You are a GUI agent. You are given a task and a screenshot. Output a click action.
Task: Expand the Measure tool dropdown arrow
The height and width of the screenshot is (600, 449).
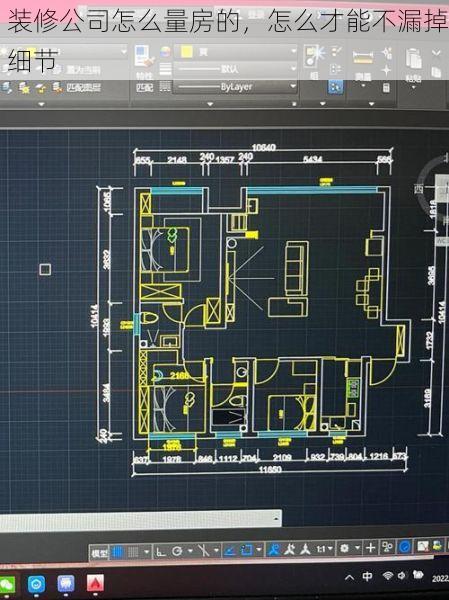click(x=363, y=86)
